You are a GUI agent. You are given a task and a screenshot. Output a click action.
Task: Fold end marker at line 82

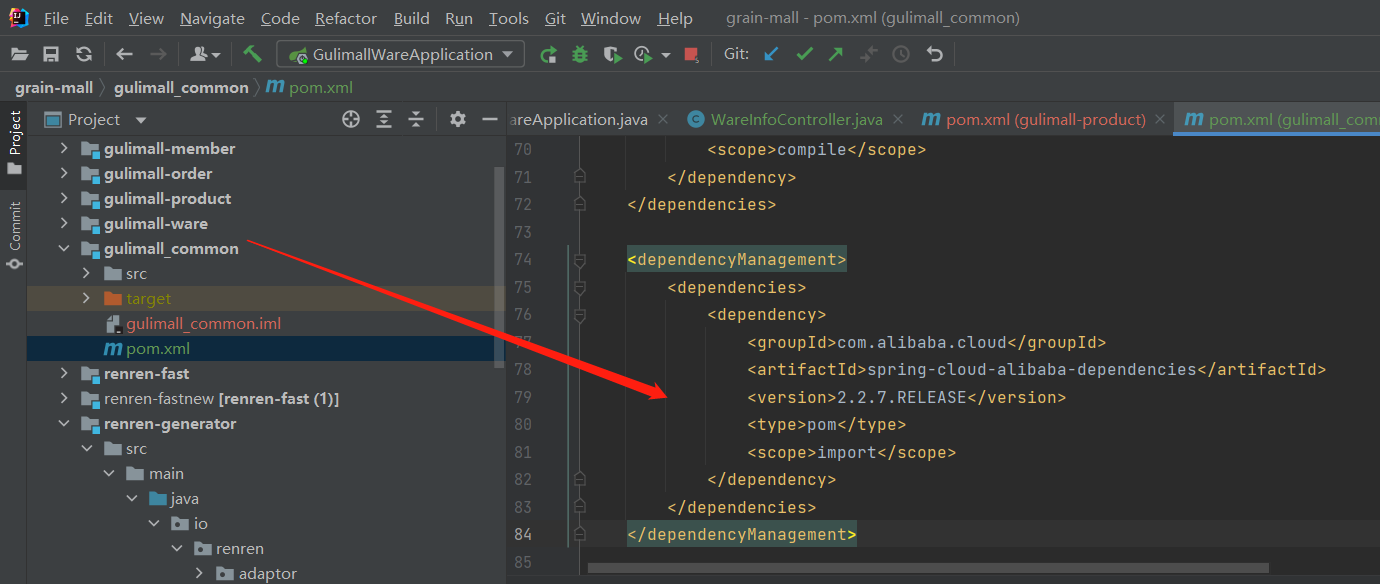[x=579, y=480]
